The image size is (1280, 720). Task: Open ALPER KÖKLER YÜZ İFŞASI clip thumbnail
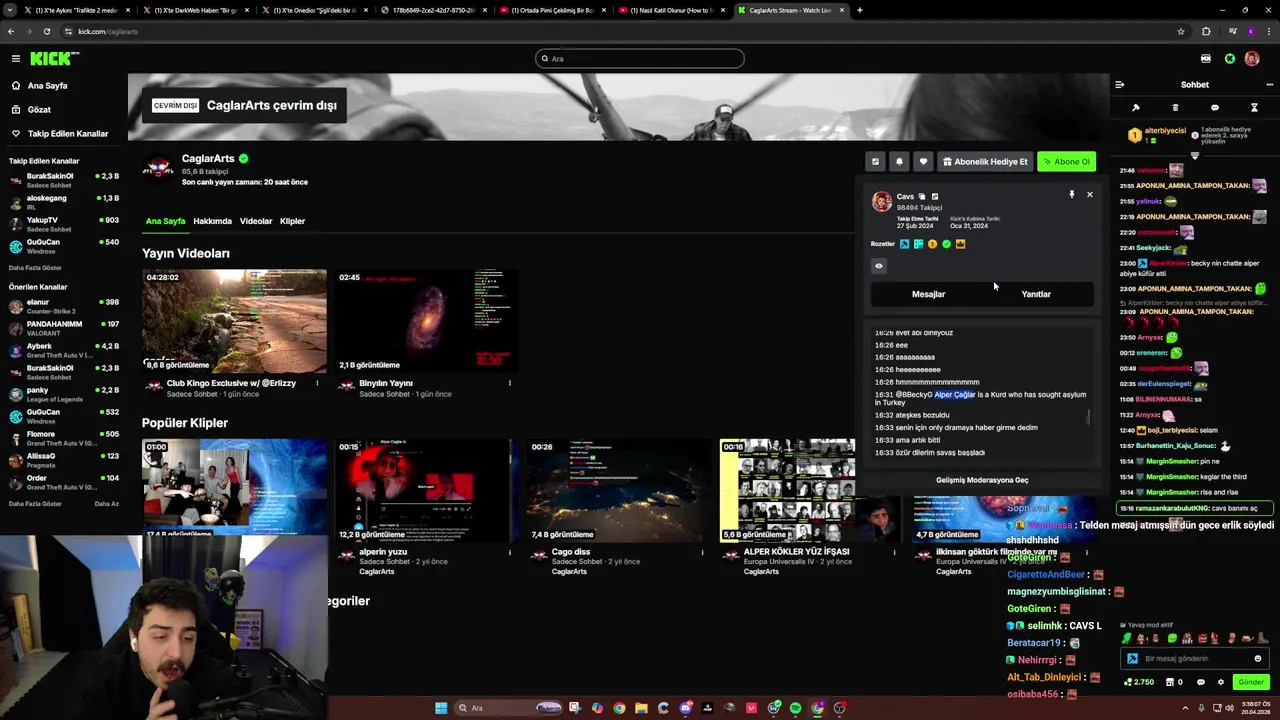point(787,490)
